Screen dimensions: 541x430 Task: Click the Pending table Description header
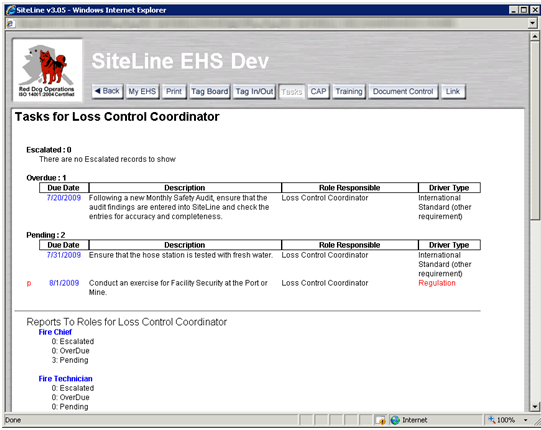point(185,245)
